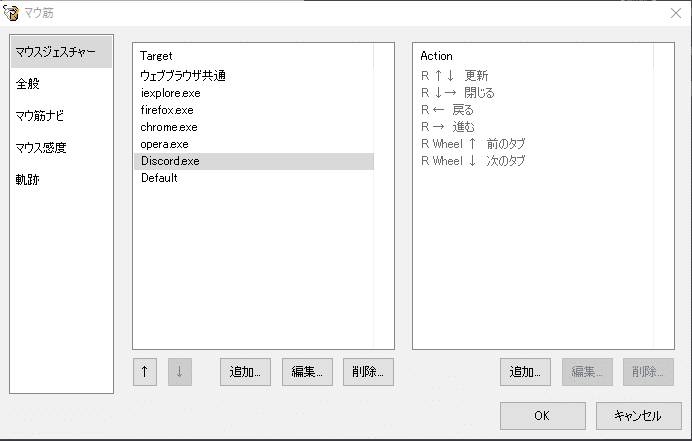Viewport: 692px width, 441px height.
Task: Pick chrome.exe in the Target list
Action: [x=254, y=127]
